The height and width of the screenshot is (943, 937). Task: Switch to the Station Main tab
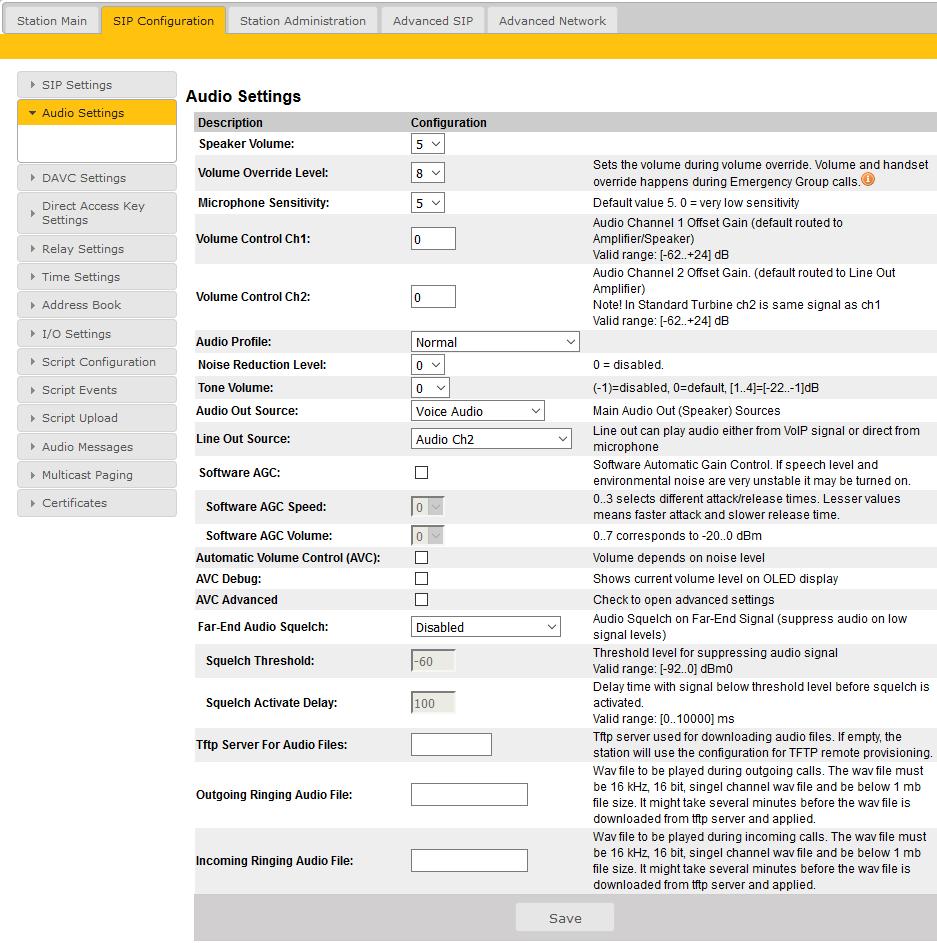51,21
